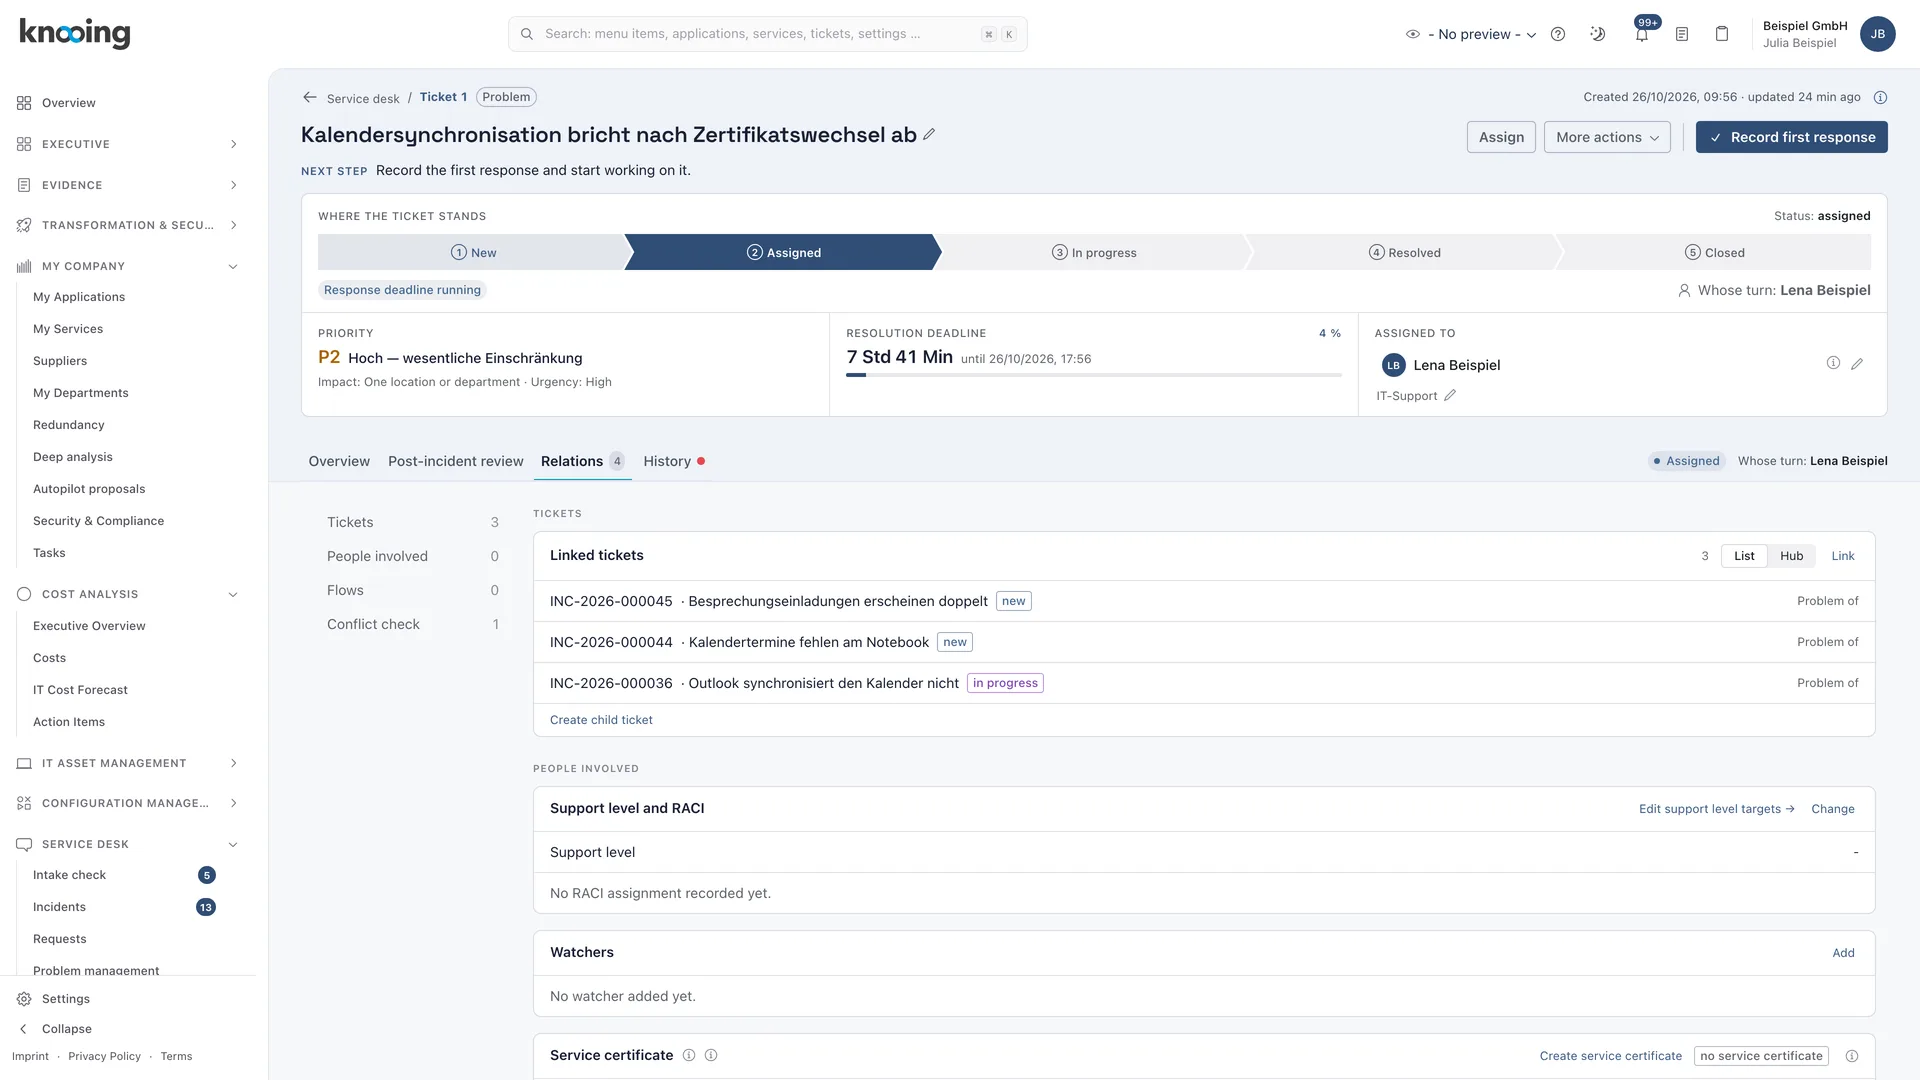Click the Record first response button
The width and height of the screenshot is (1920, 1080).
pyautogui.click(x=1791, y=137)
